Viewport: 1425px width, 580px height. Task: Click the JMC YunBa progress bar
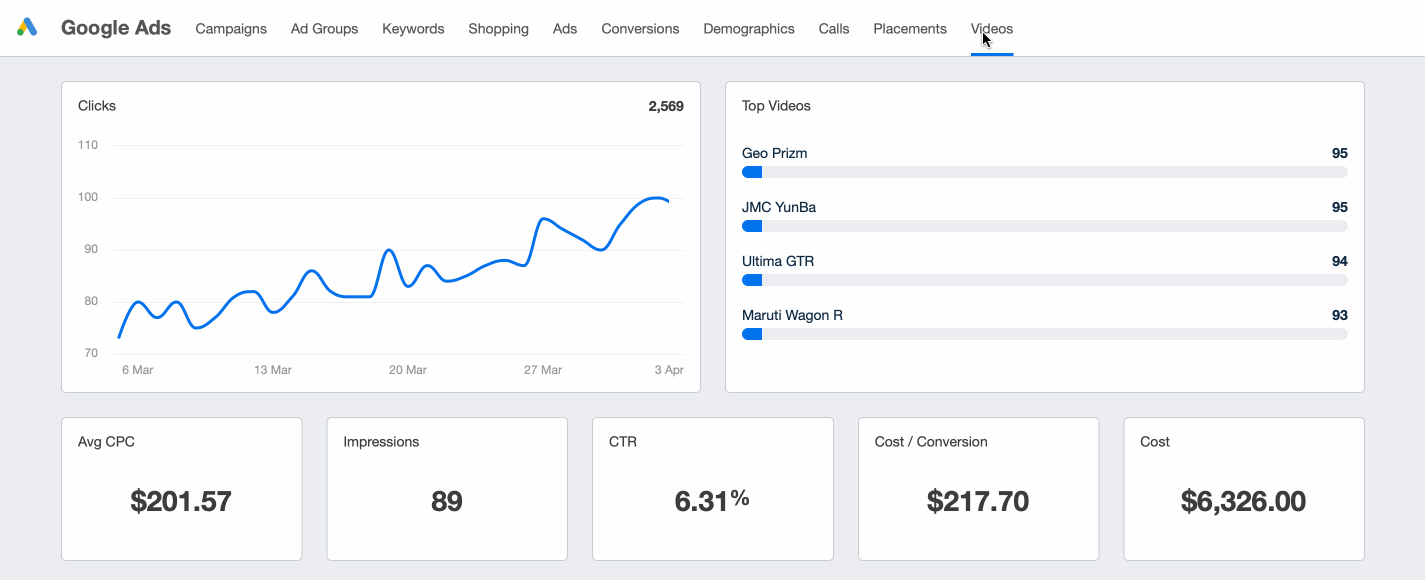click(1045, 226)
